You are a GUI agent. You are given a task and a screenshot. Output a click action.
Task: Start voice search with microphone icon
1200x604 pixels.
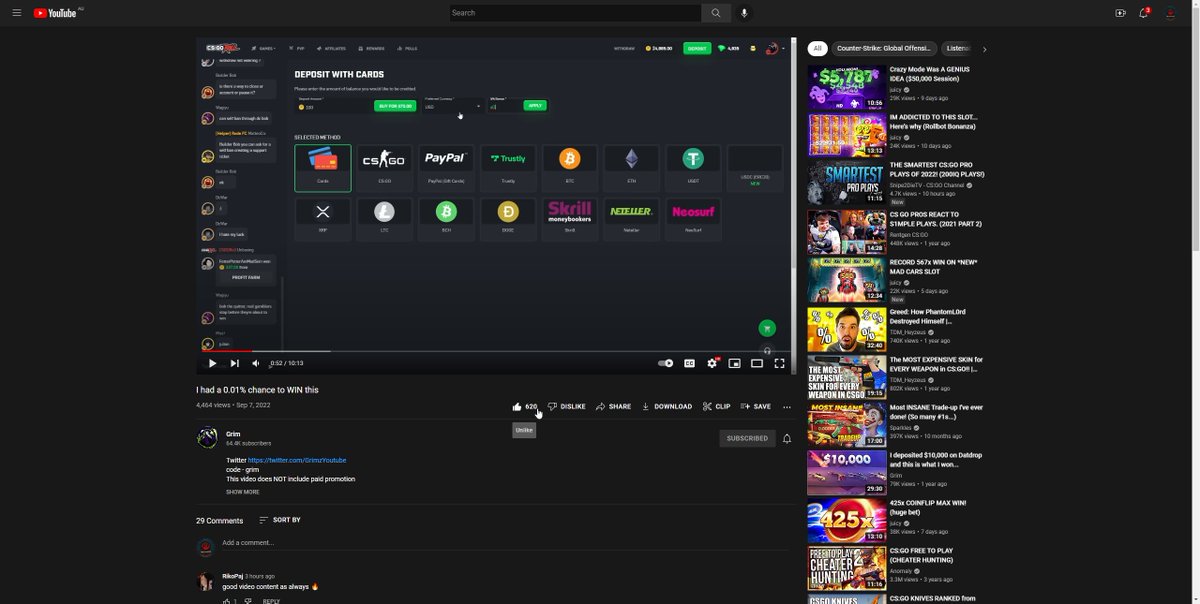(744, 13)
